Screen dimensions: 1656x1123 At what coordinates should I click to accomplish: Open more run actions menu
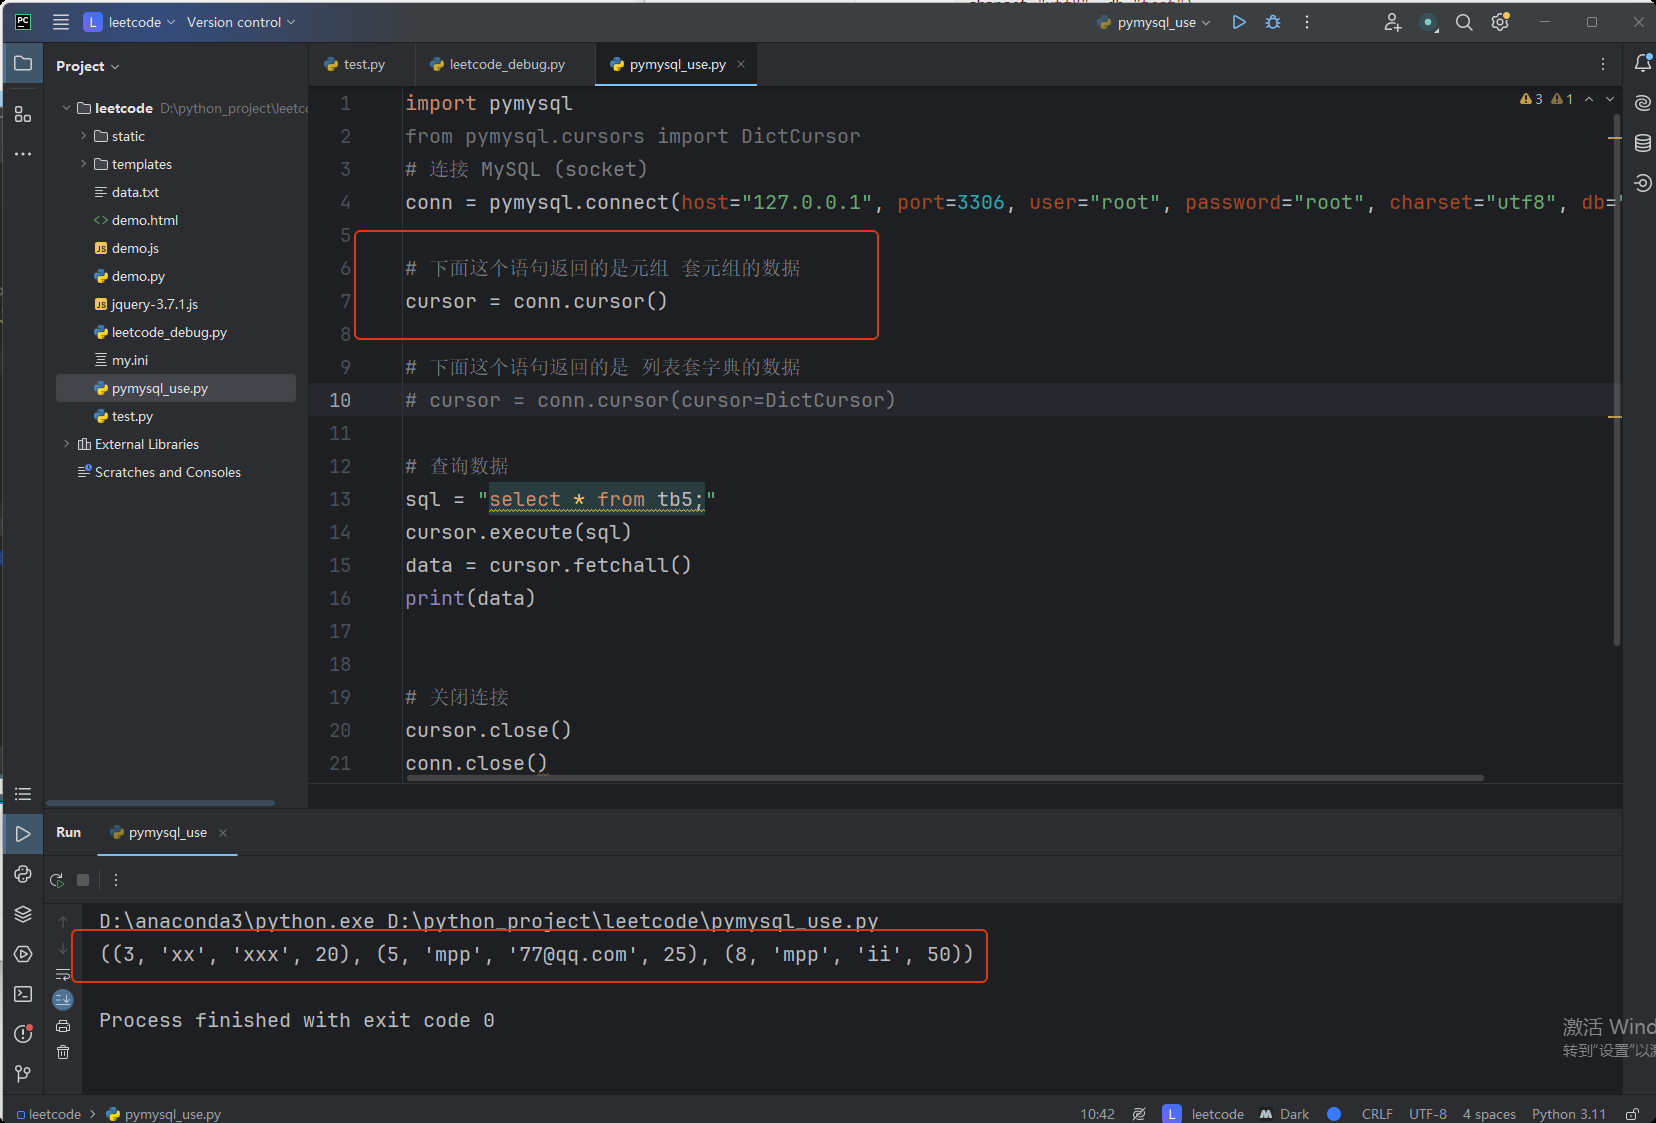(1306, 22)
